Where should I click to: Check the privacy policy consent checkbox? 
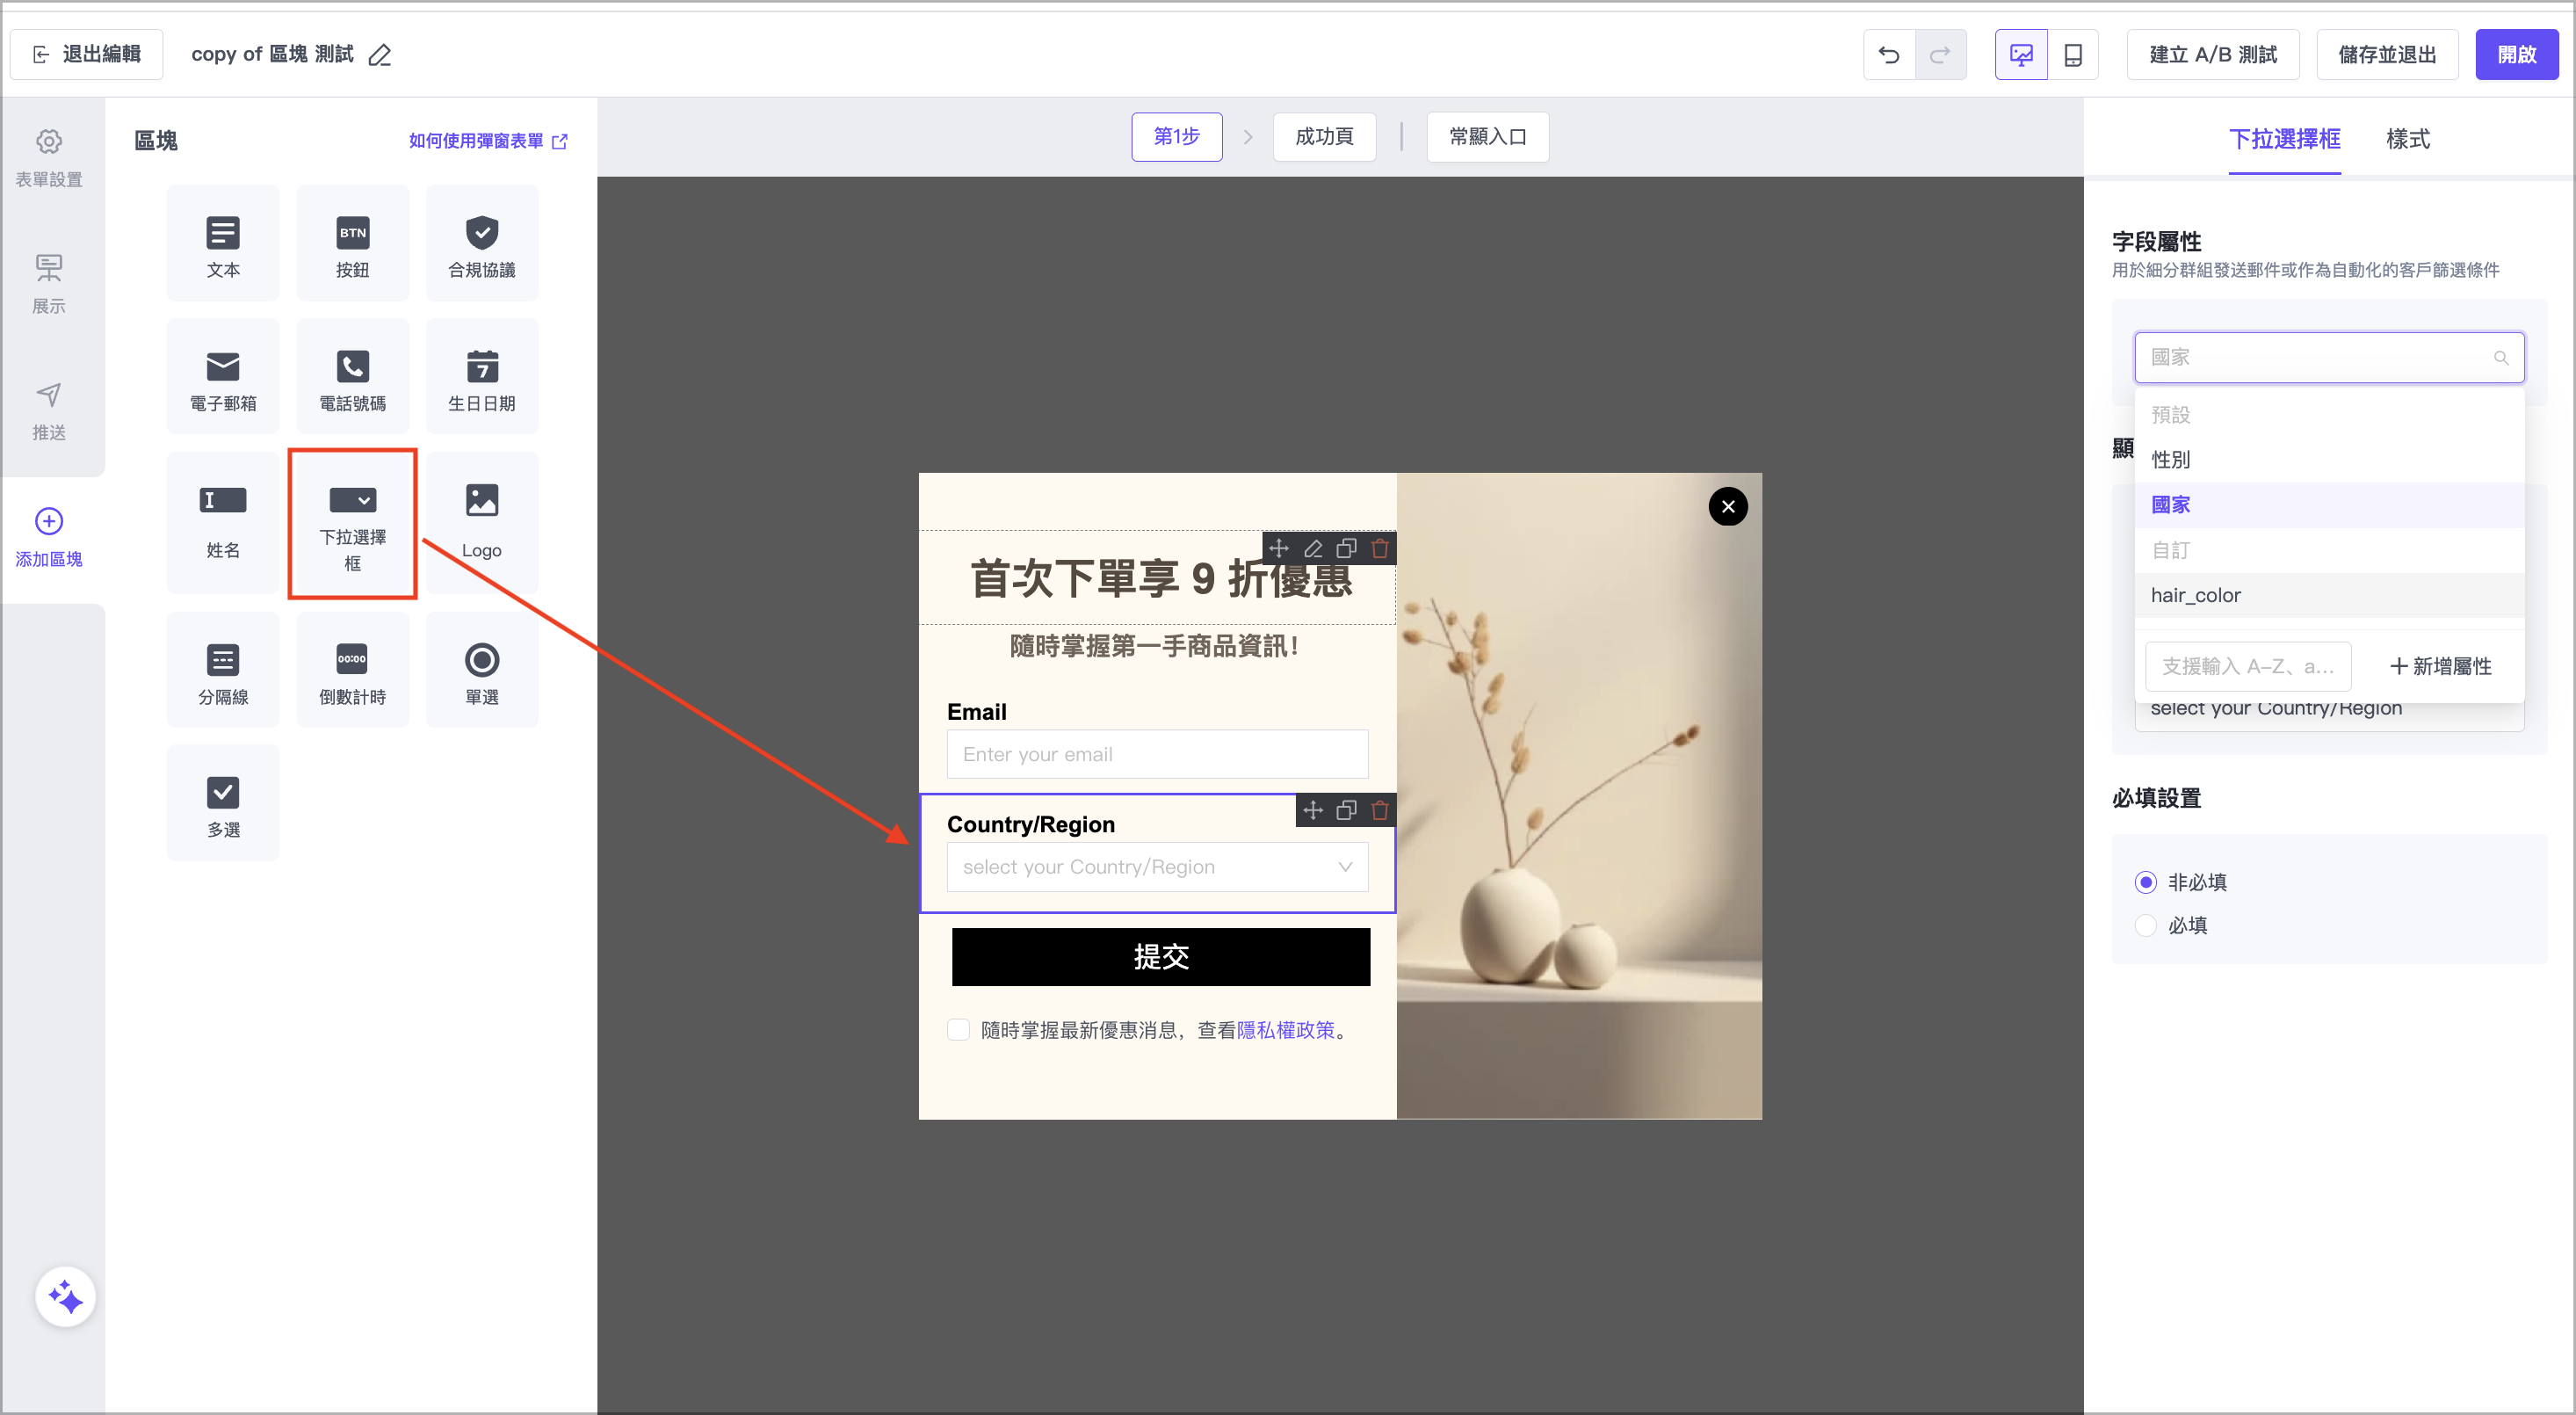[958, 1030]
